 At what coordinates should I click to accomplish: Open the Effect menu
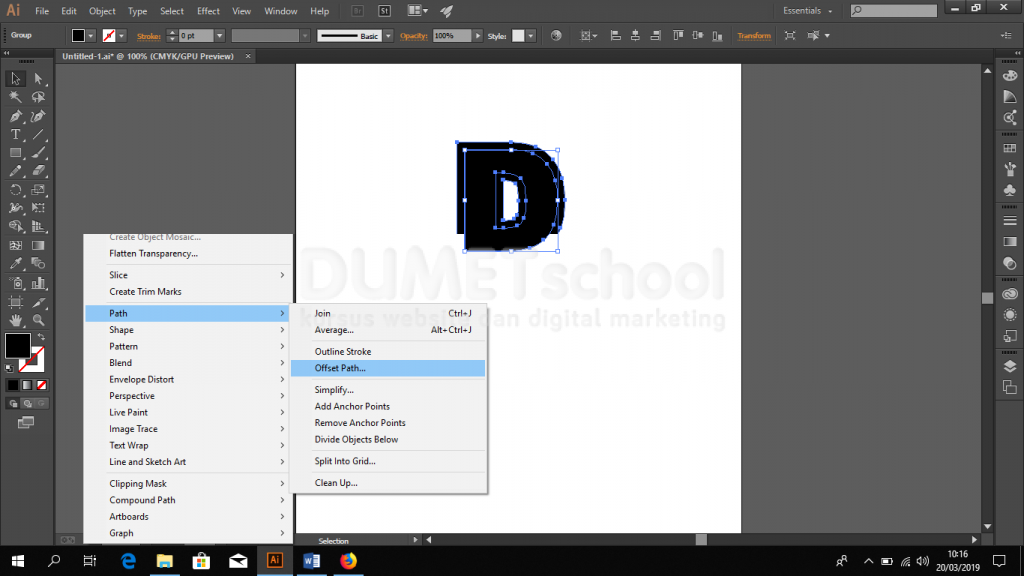coord(208,11)
